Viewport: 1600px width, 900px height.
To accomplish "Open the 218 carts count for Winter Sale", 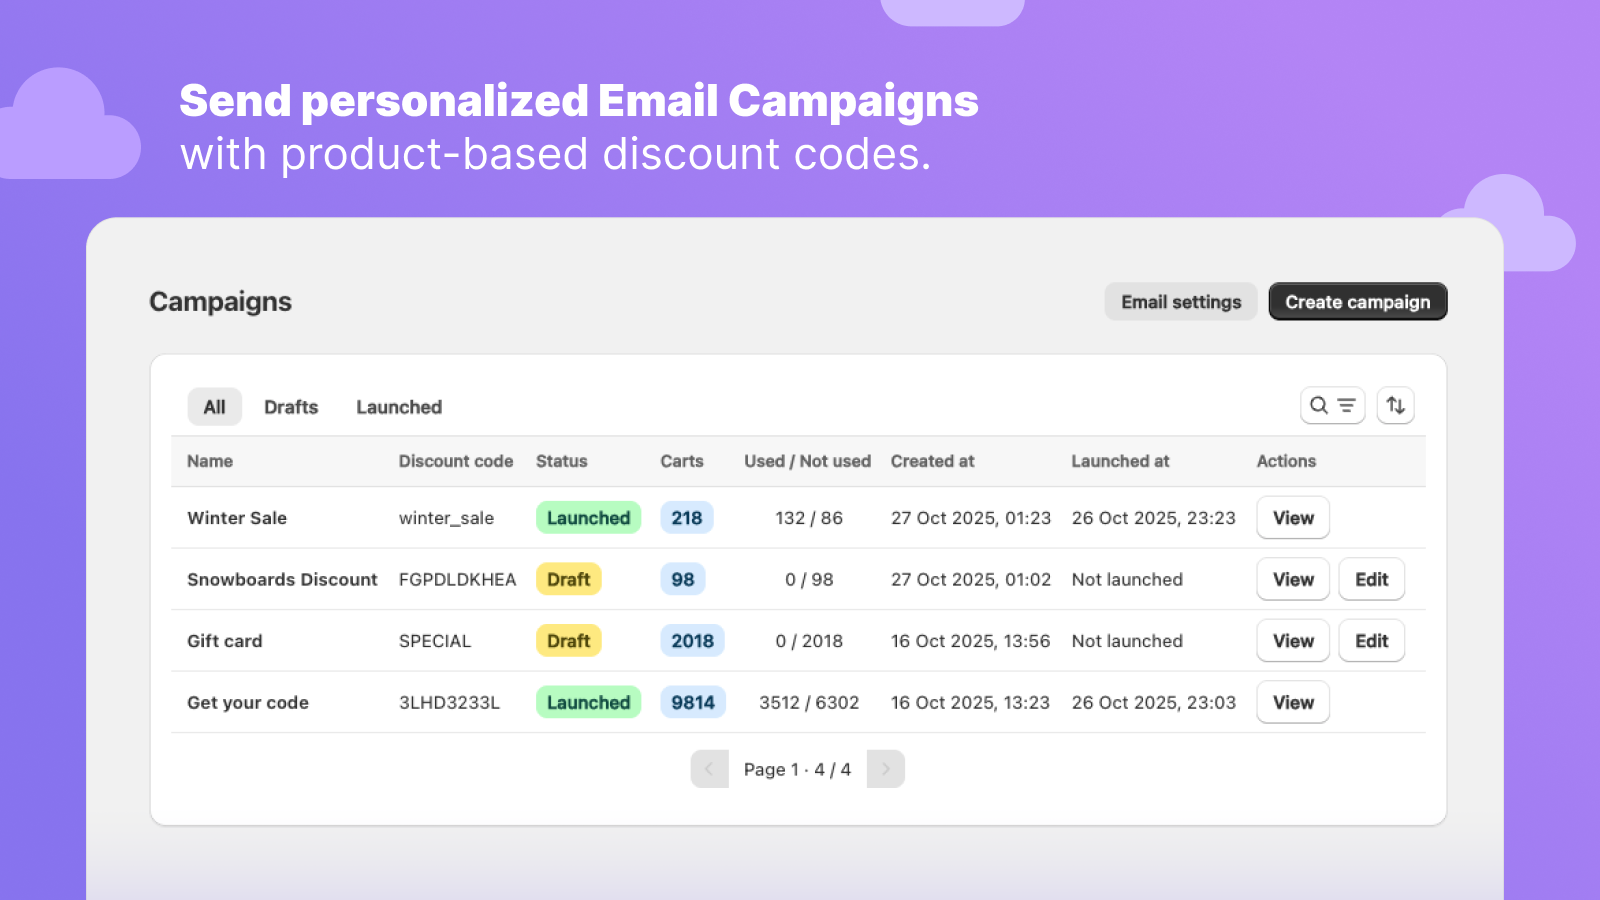I will coord(686,518).
